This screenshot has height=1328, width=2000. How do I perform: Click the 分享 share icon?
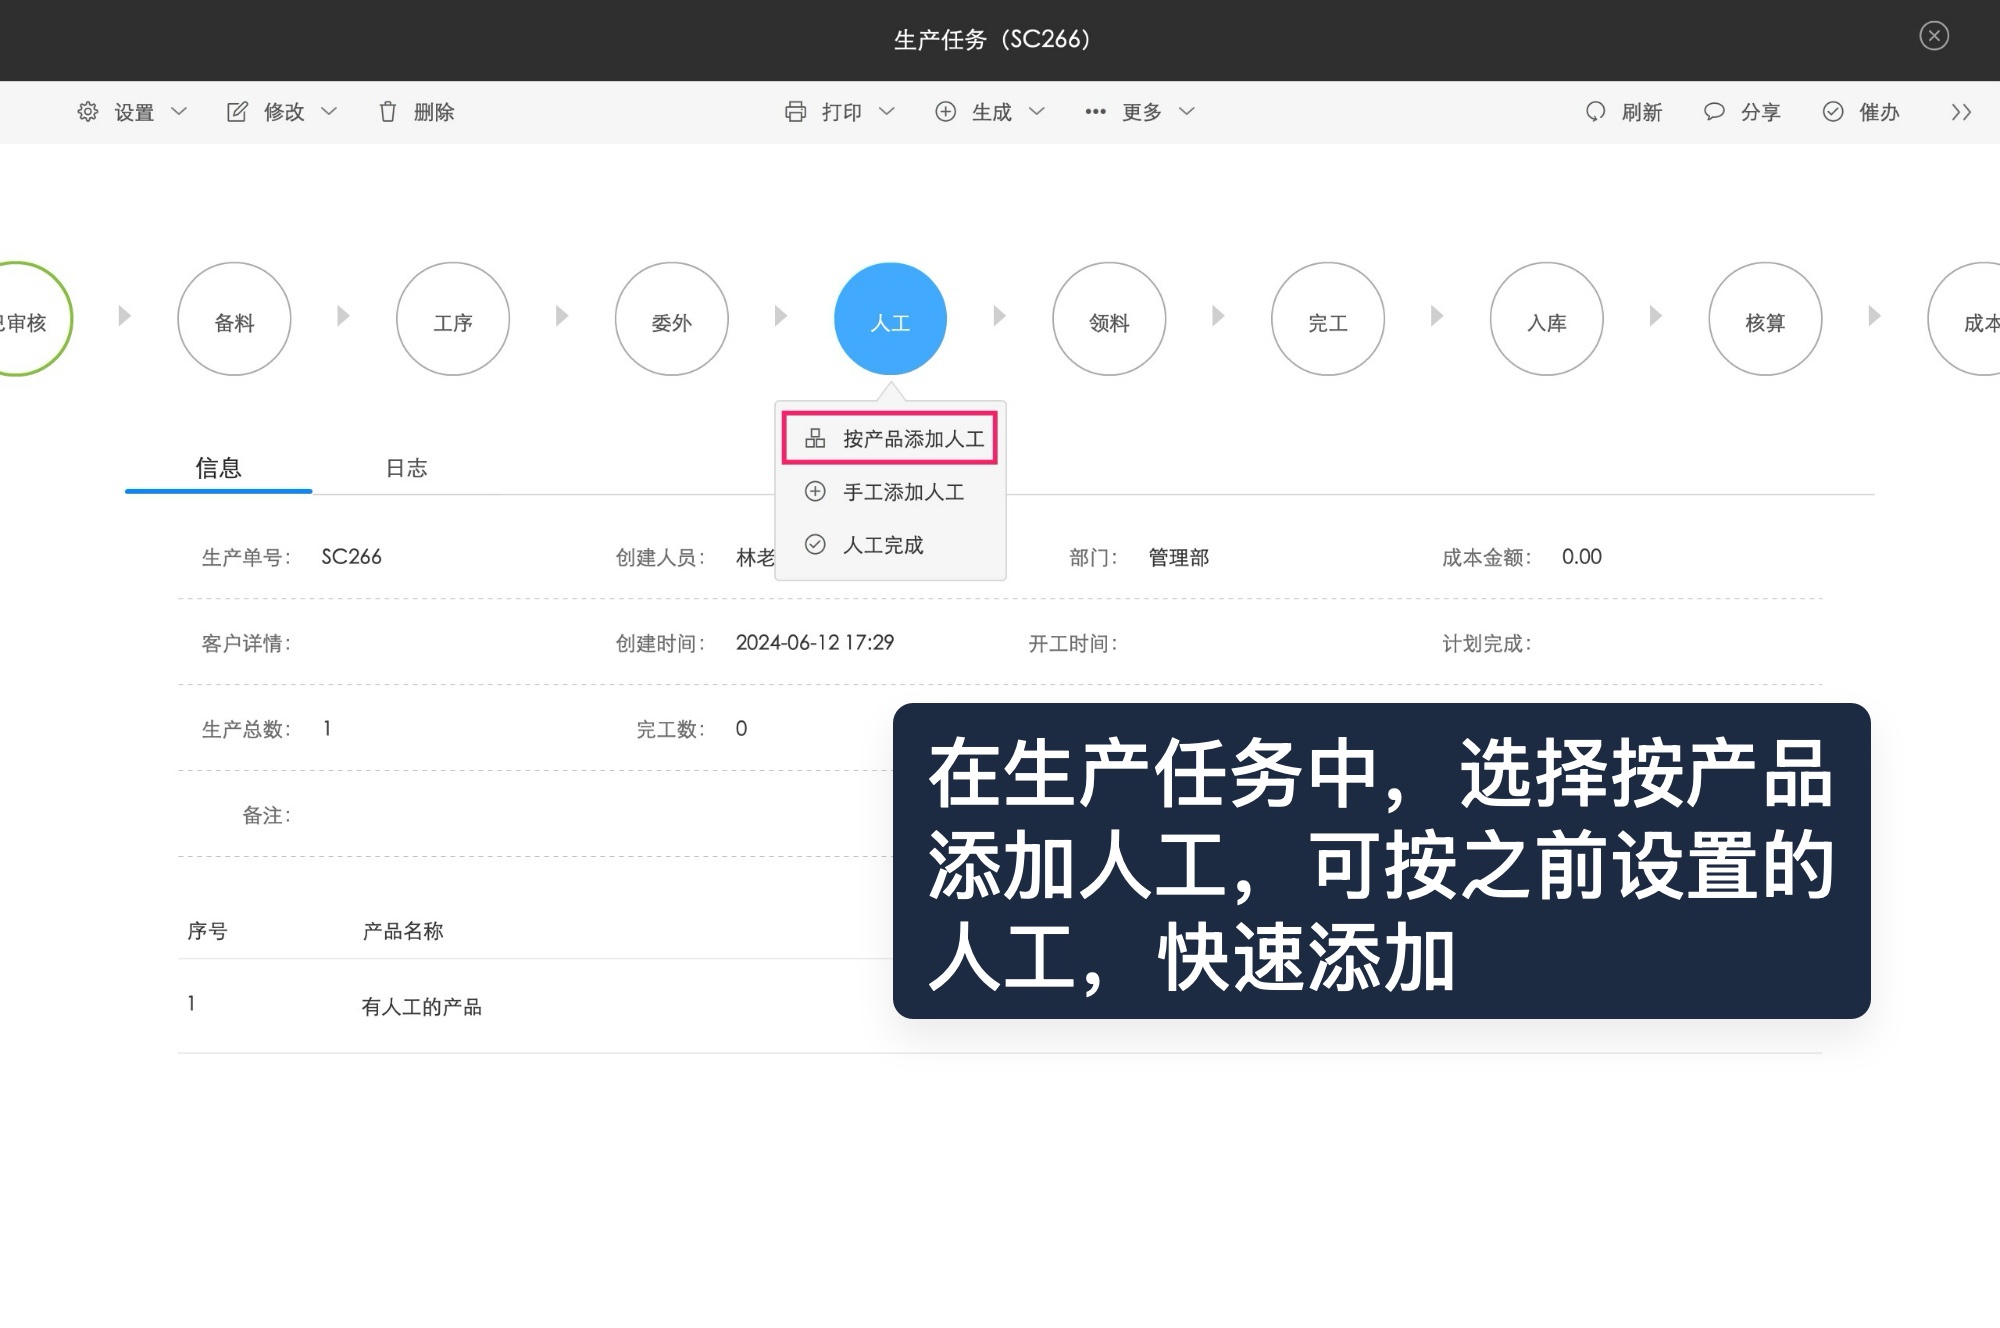coord(1714,112)
